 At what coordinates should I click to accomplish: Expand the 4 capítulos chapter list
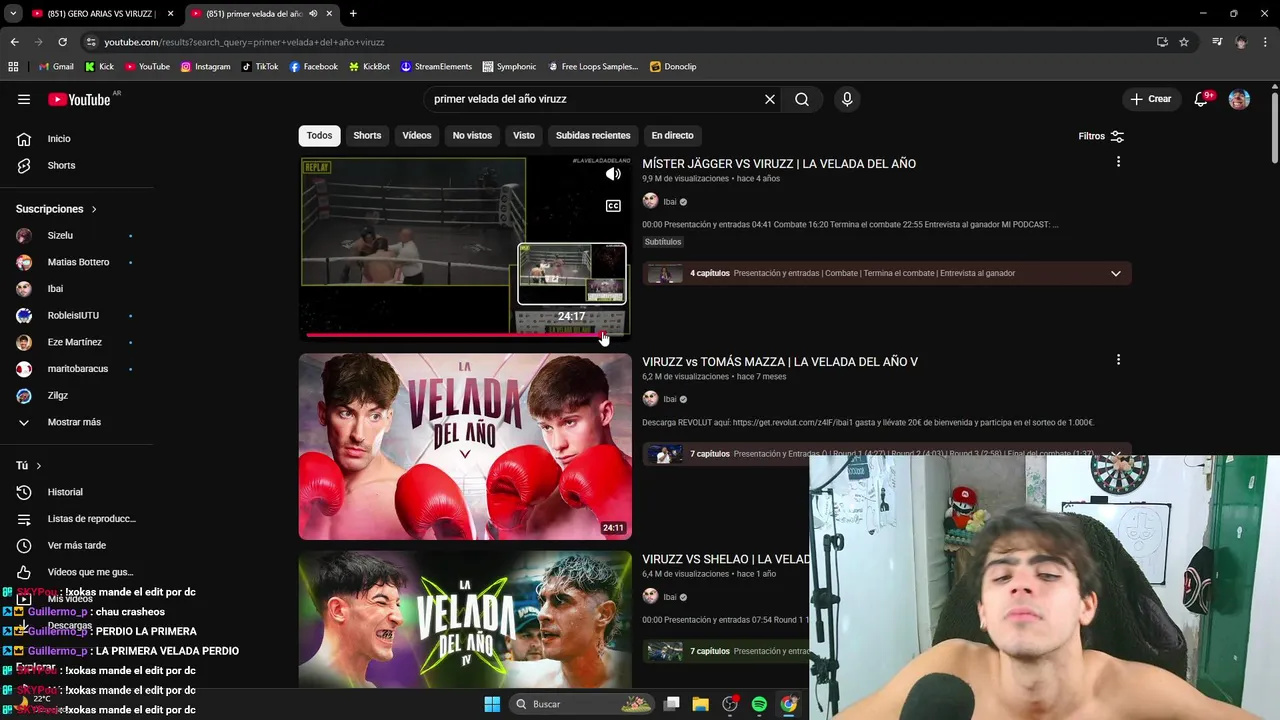pyautogui.click(x=1116, y=273)
